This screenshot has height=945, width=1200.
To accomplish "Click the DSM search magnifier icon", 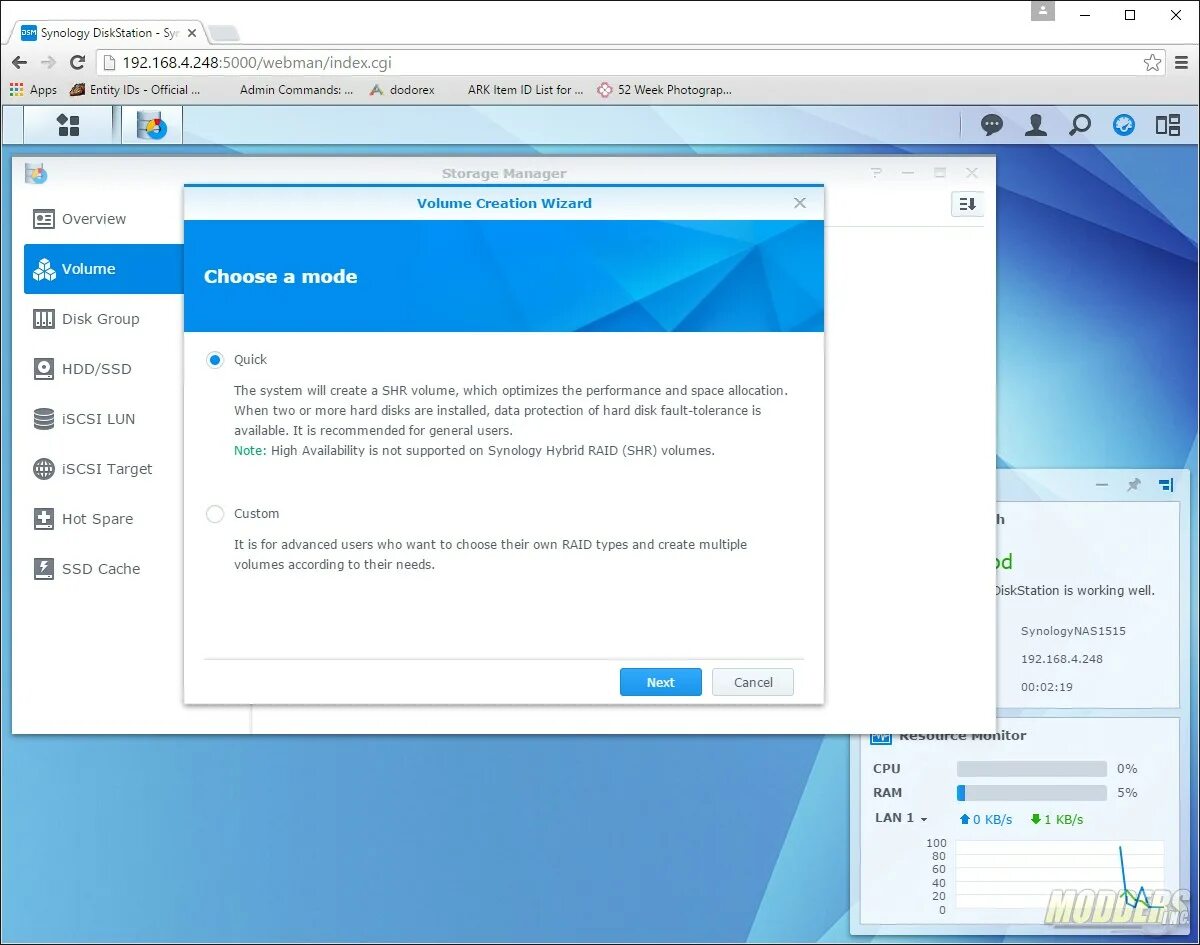I will [1080, 125].
